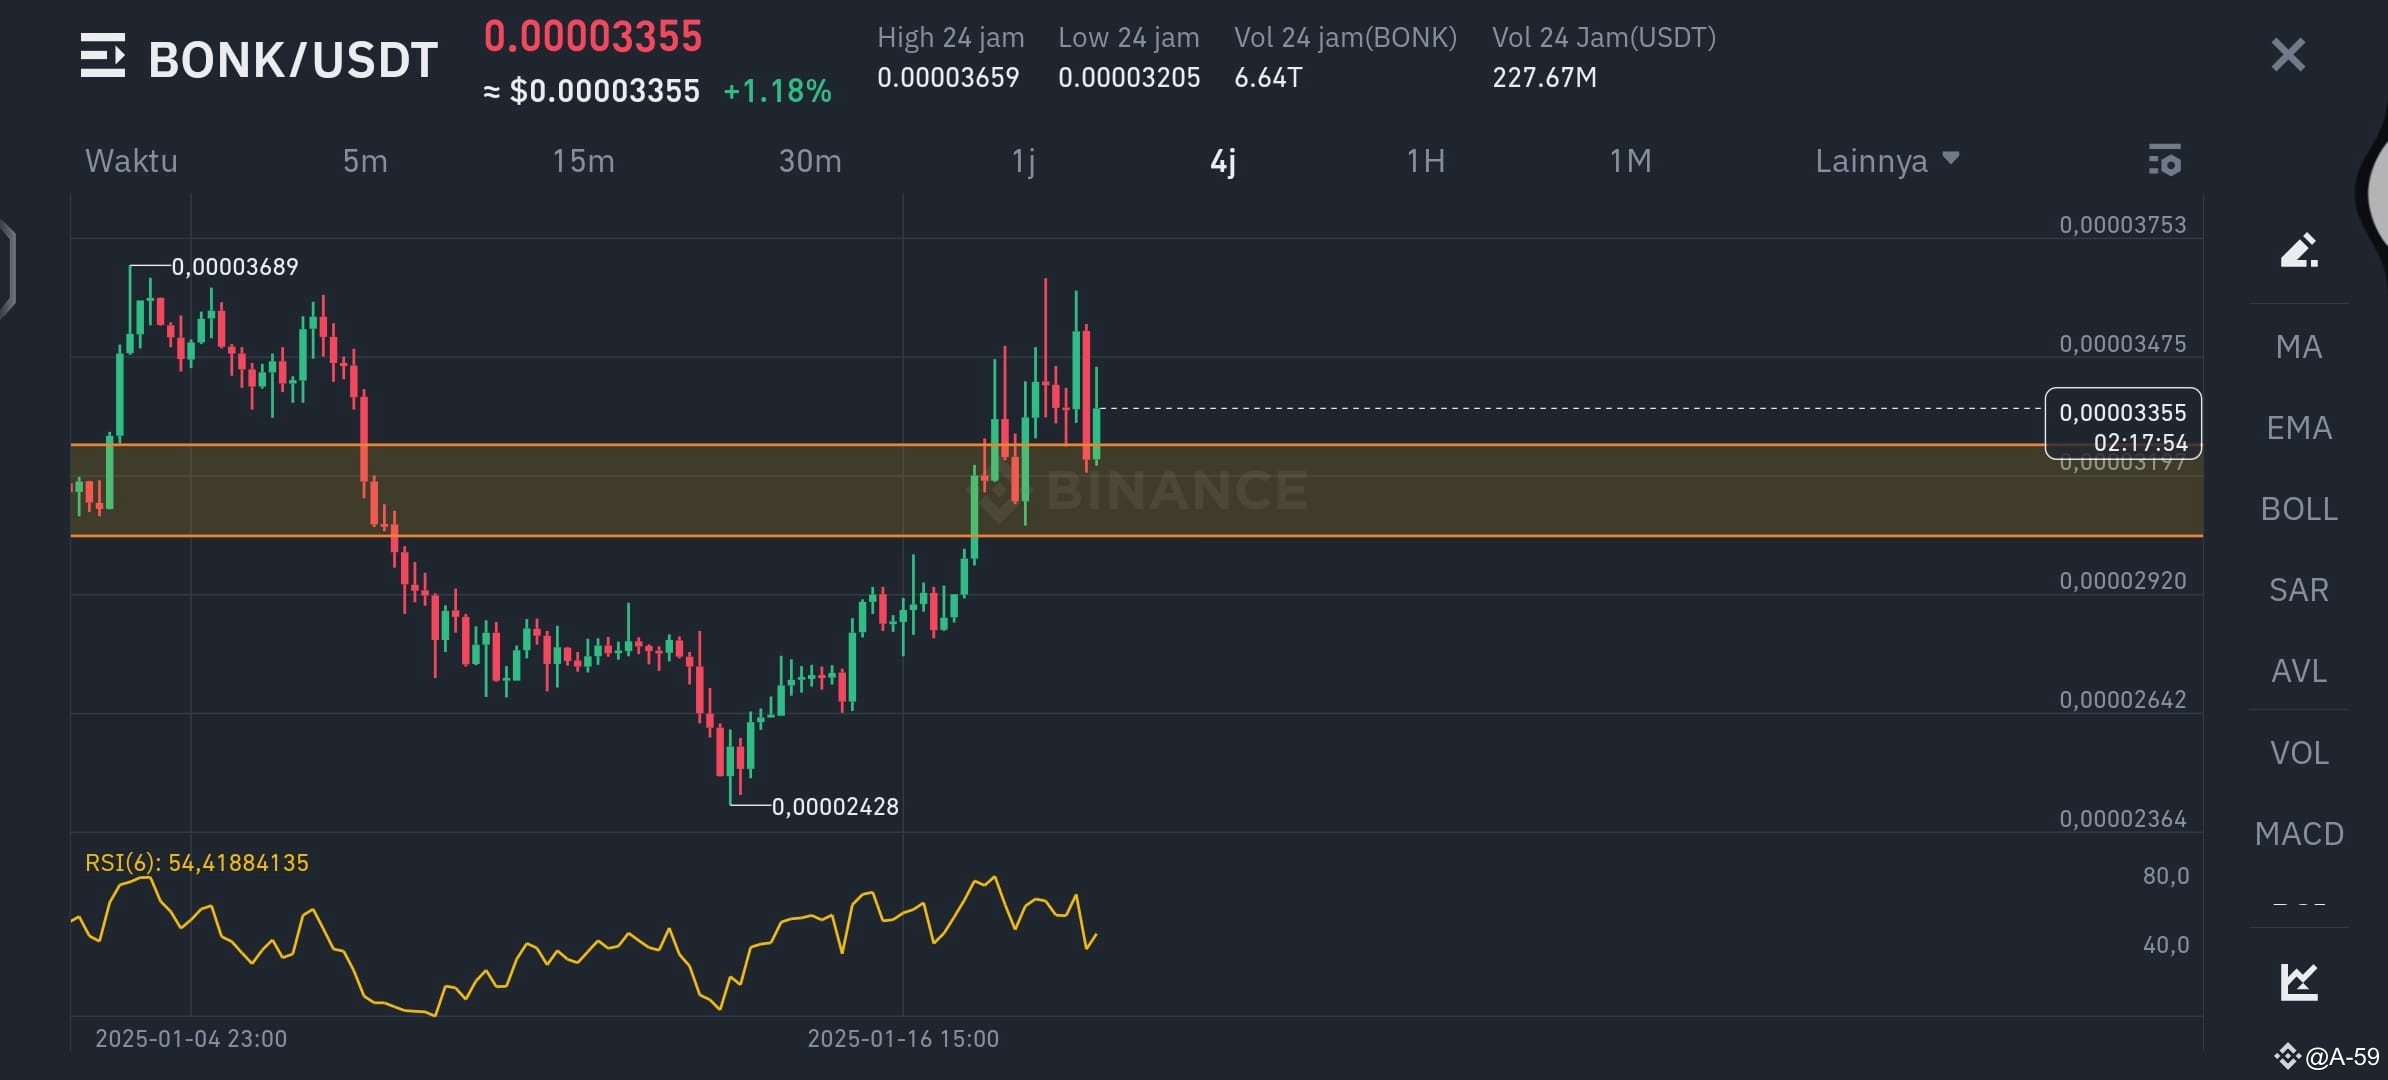This screenshot has height=1080, width=2388.
Task: Select the 5m candle interval
Action: (363, 160)
